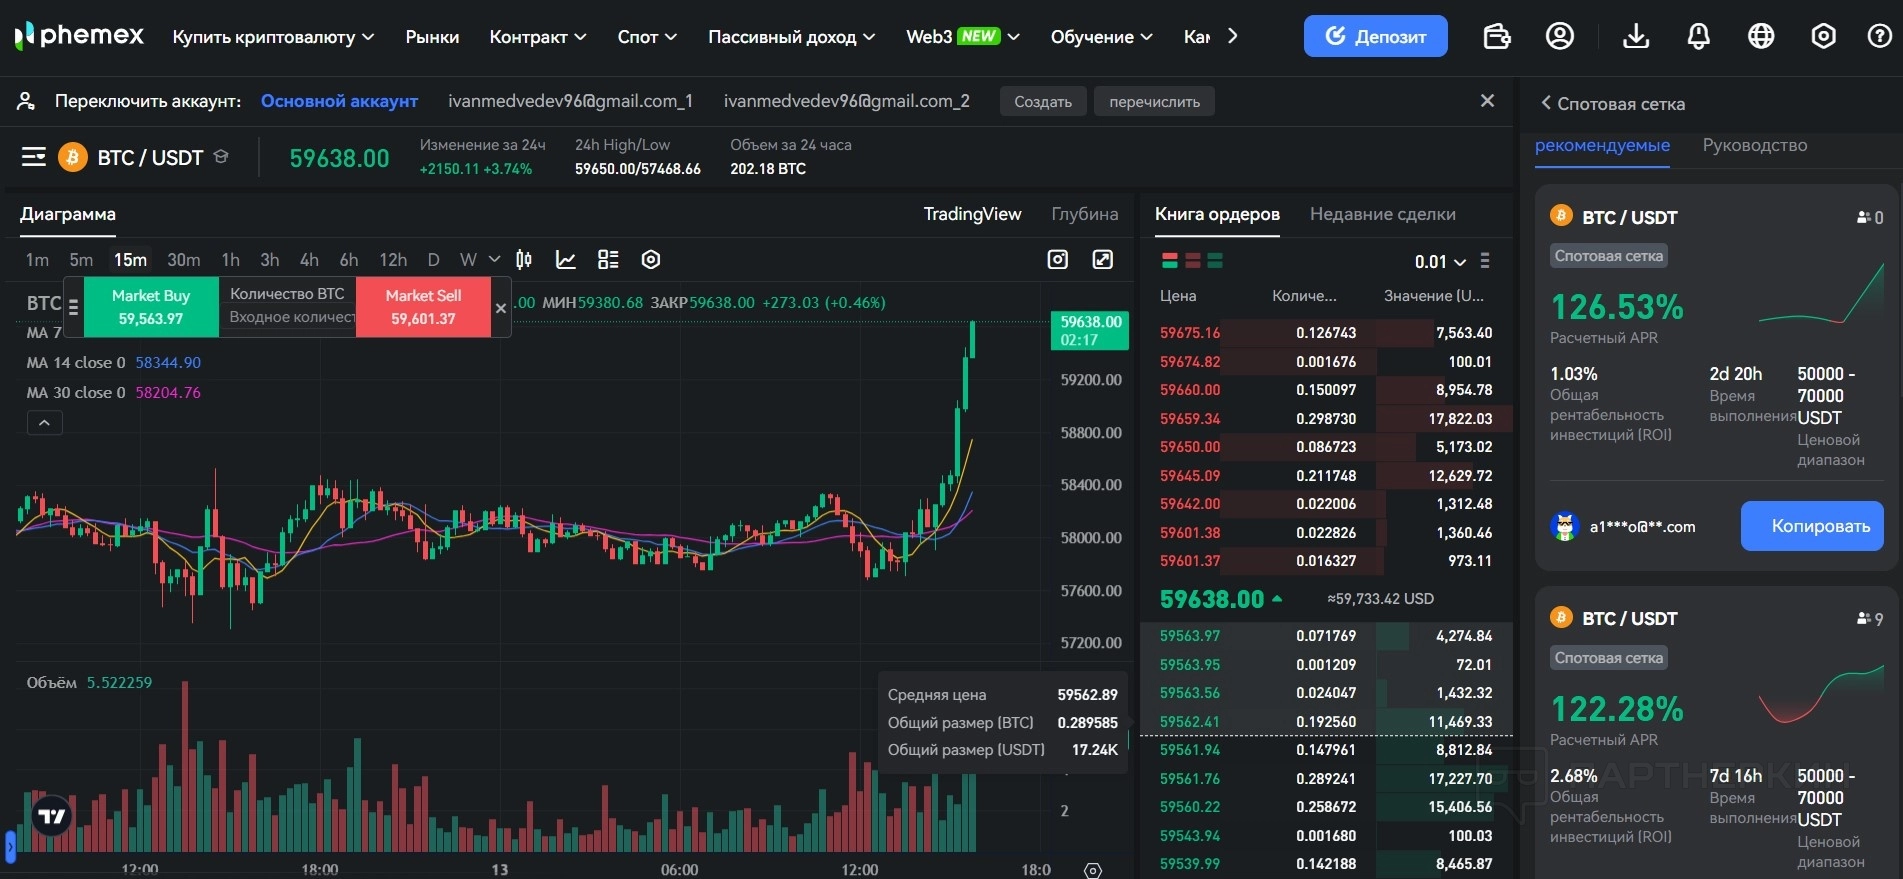1903x879 pixels.
Task: Switch to account ivanmedvedev96@gmail.com_1
Action: click(x=570, y=101)
